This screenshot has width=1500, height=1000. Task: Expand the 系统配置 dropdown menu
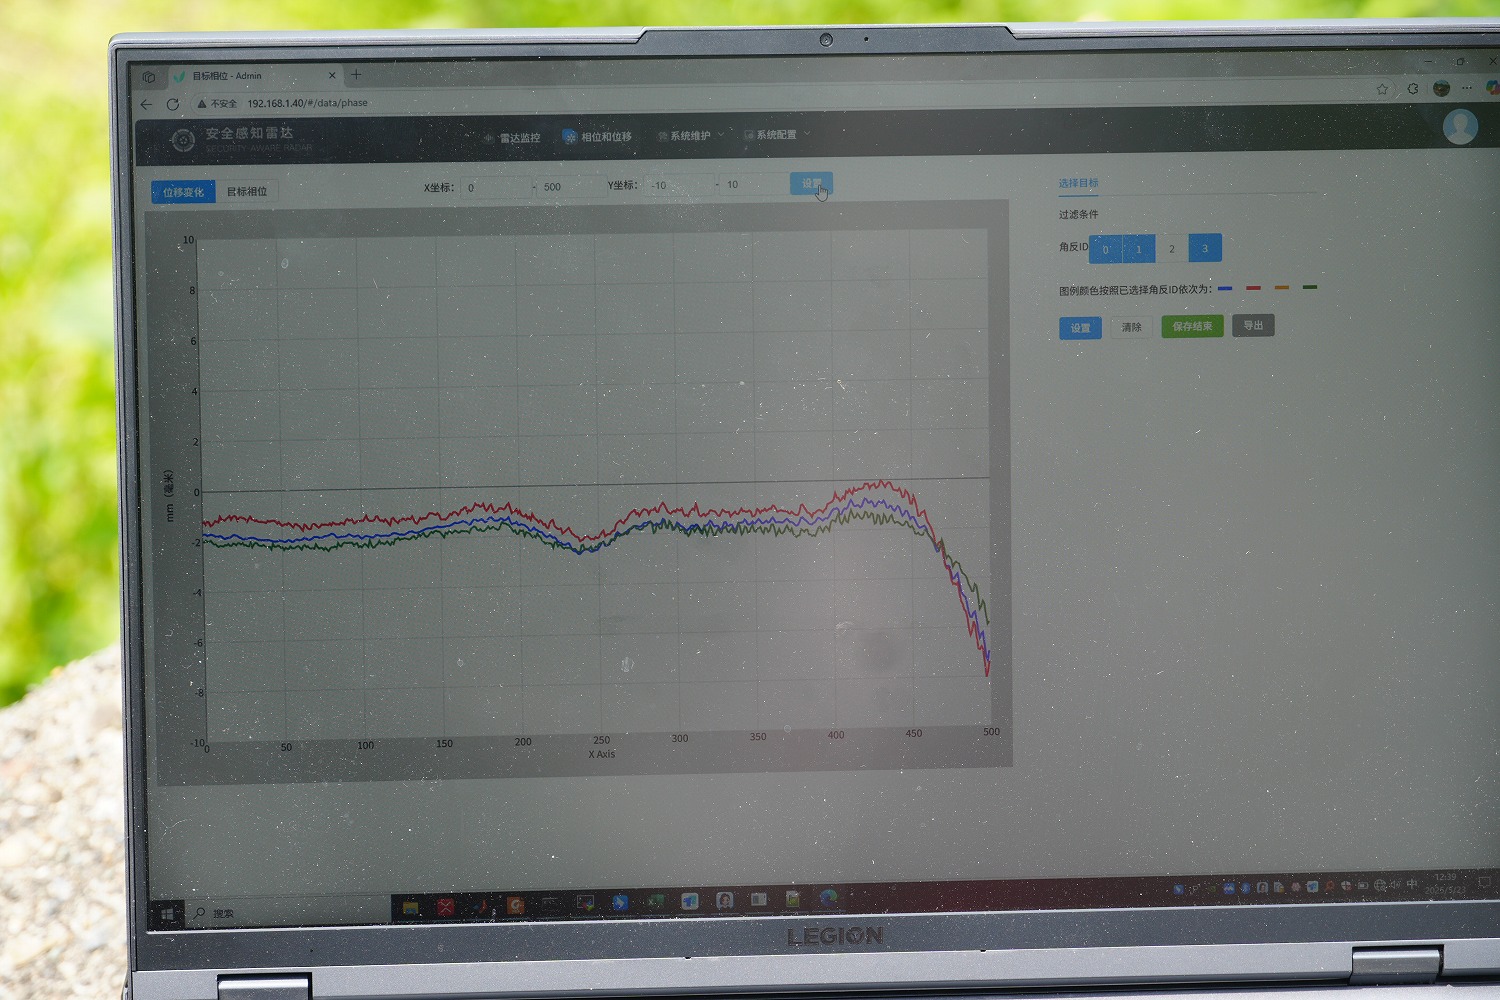777,135
